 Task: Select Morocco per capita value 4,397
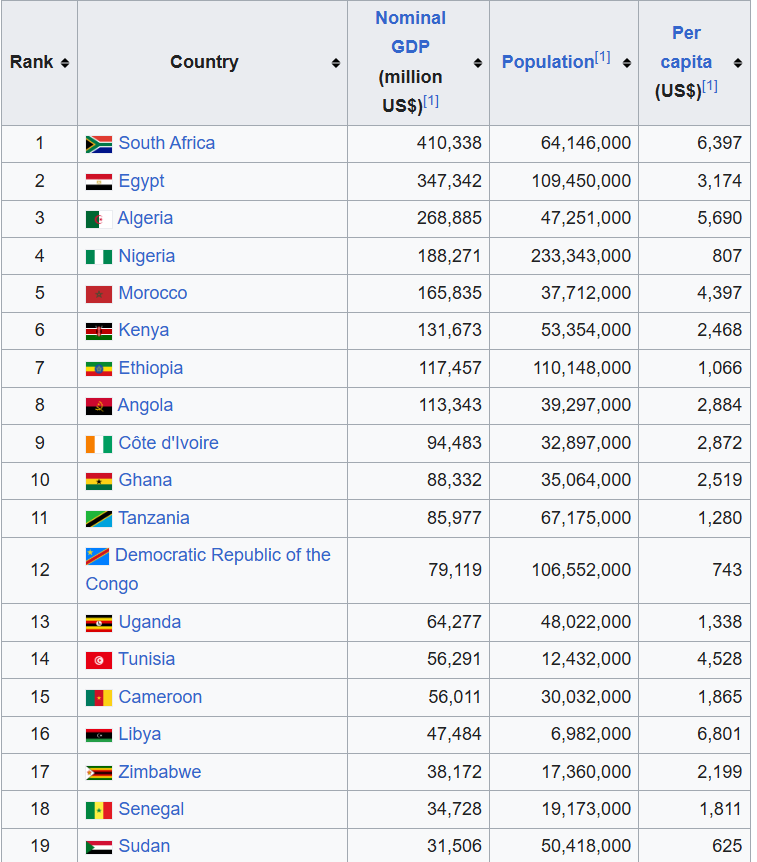(719, 293)
